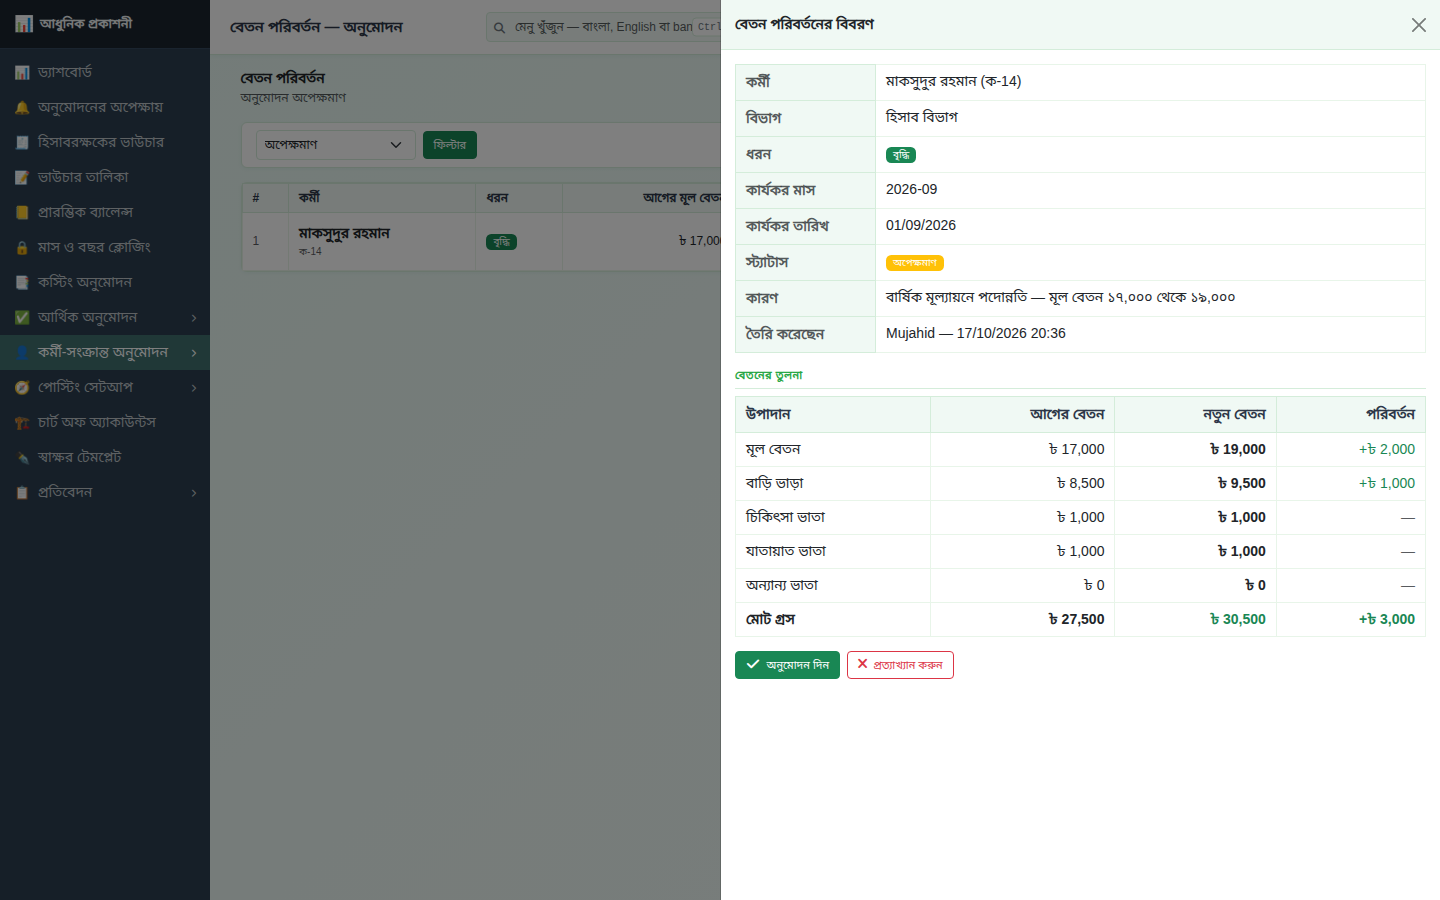The width and height of the screenshot is (1440, 900).
Task: Click the ড্যাশবোর্ড chart icon in sidebar
Action: 22,72
